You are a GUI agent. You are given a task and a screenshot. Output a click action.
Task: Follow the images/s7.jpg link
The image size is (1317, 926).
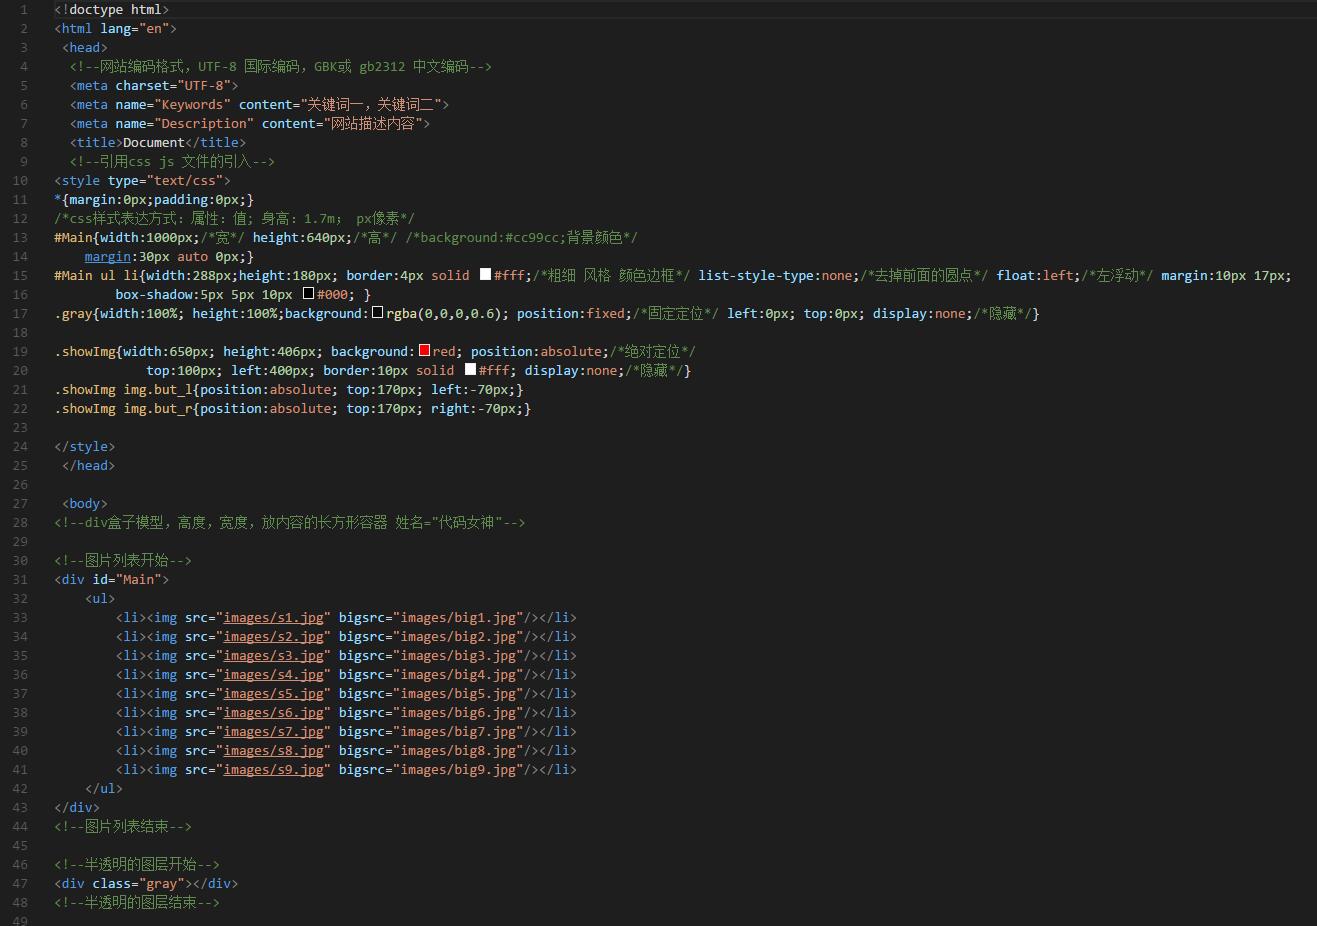[x=273, y=732]
